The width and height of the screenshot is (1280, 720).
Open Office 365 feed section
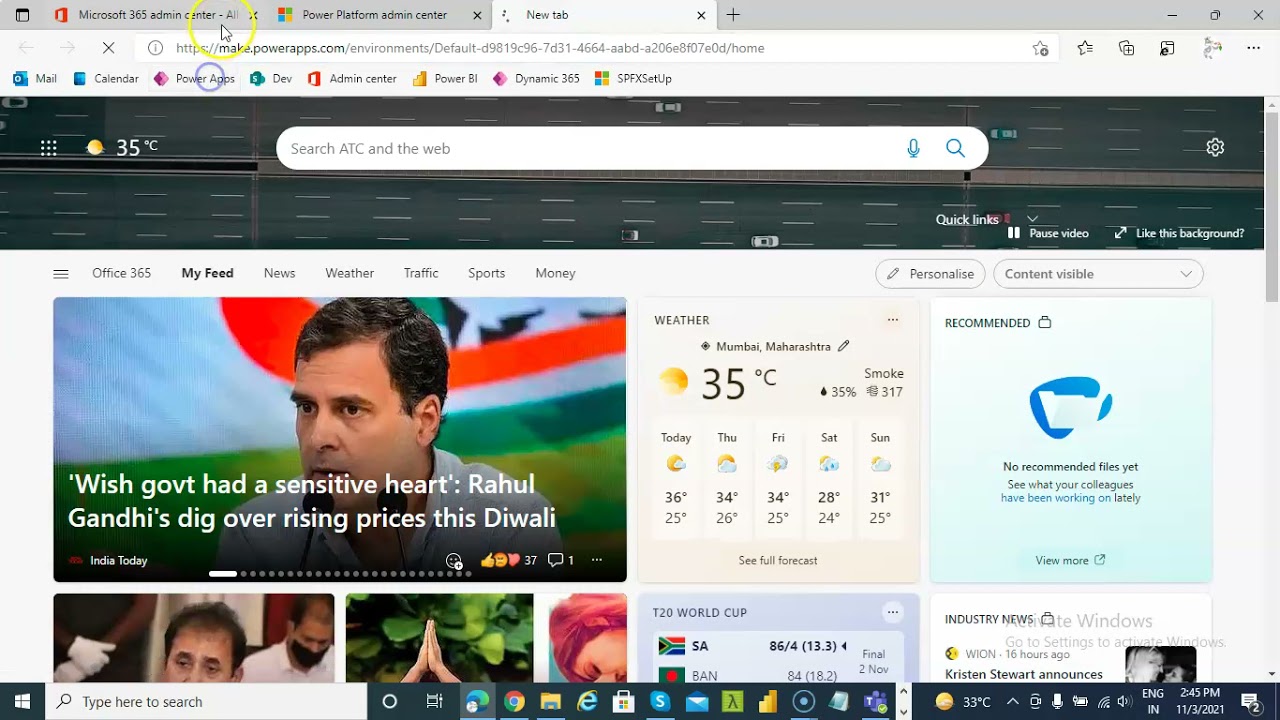tap(122, 273)
